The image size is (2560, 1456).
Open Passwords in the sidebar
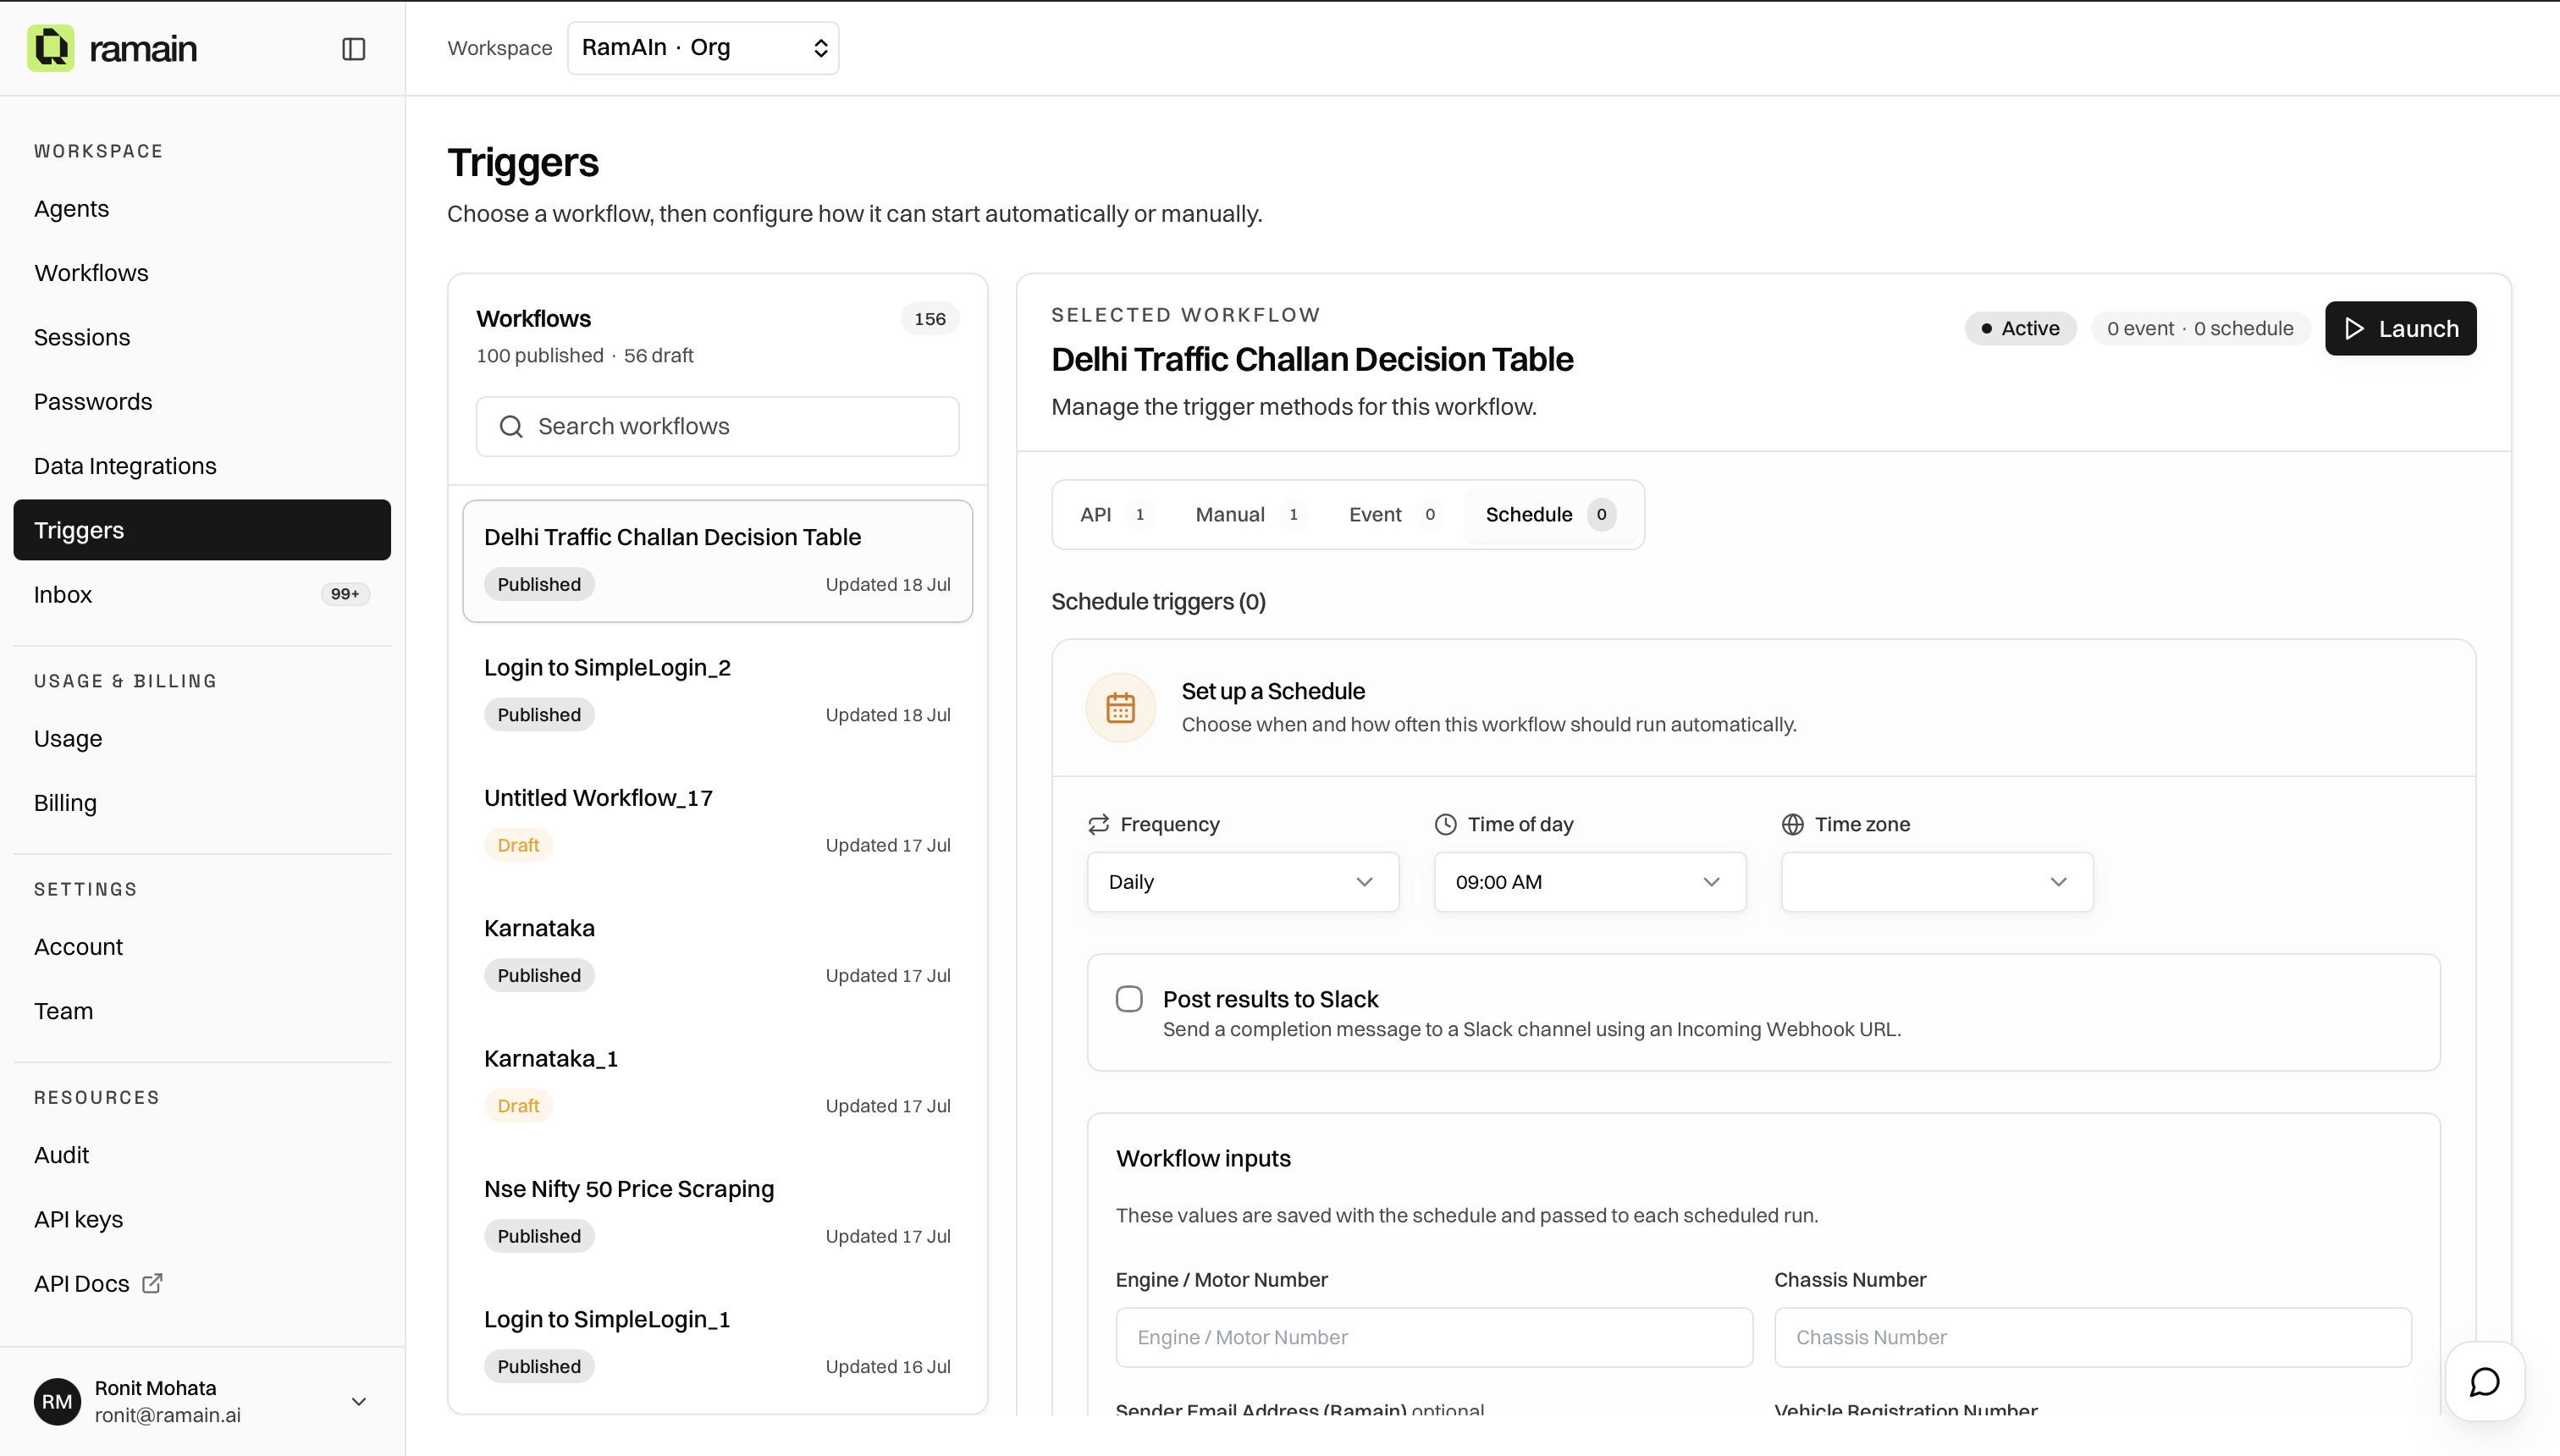click(202, 402)
